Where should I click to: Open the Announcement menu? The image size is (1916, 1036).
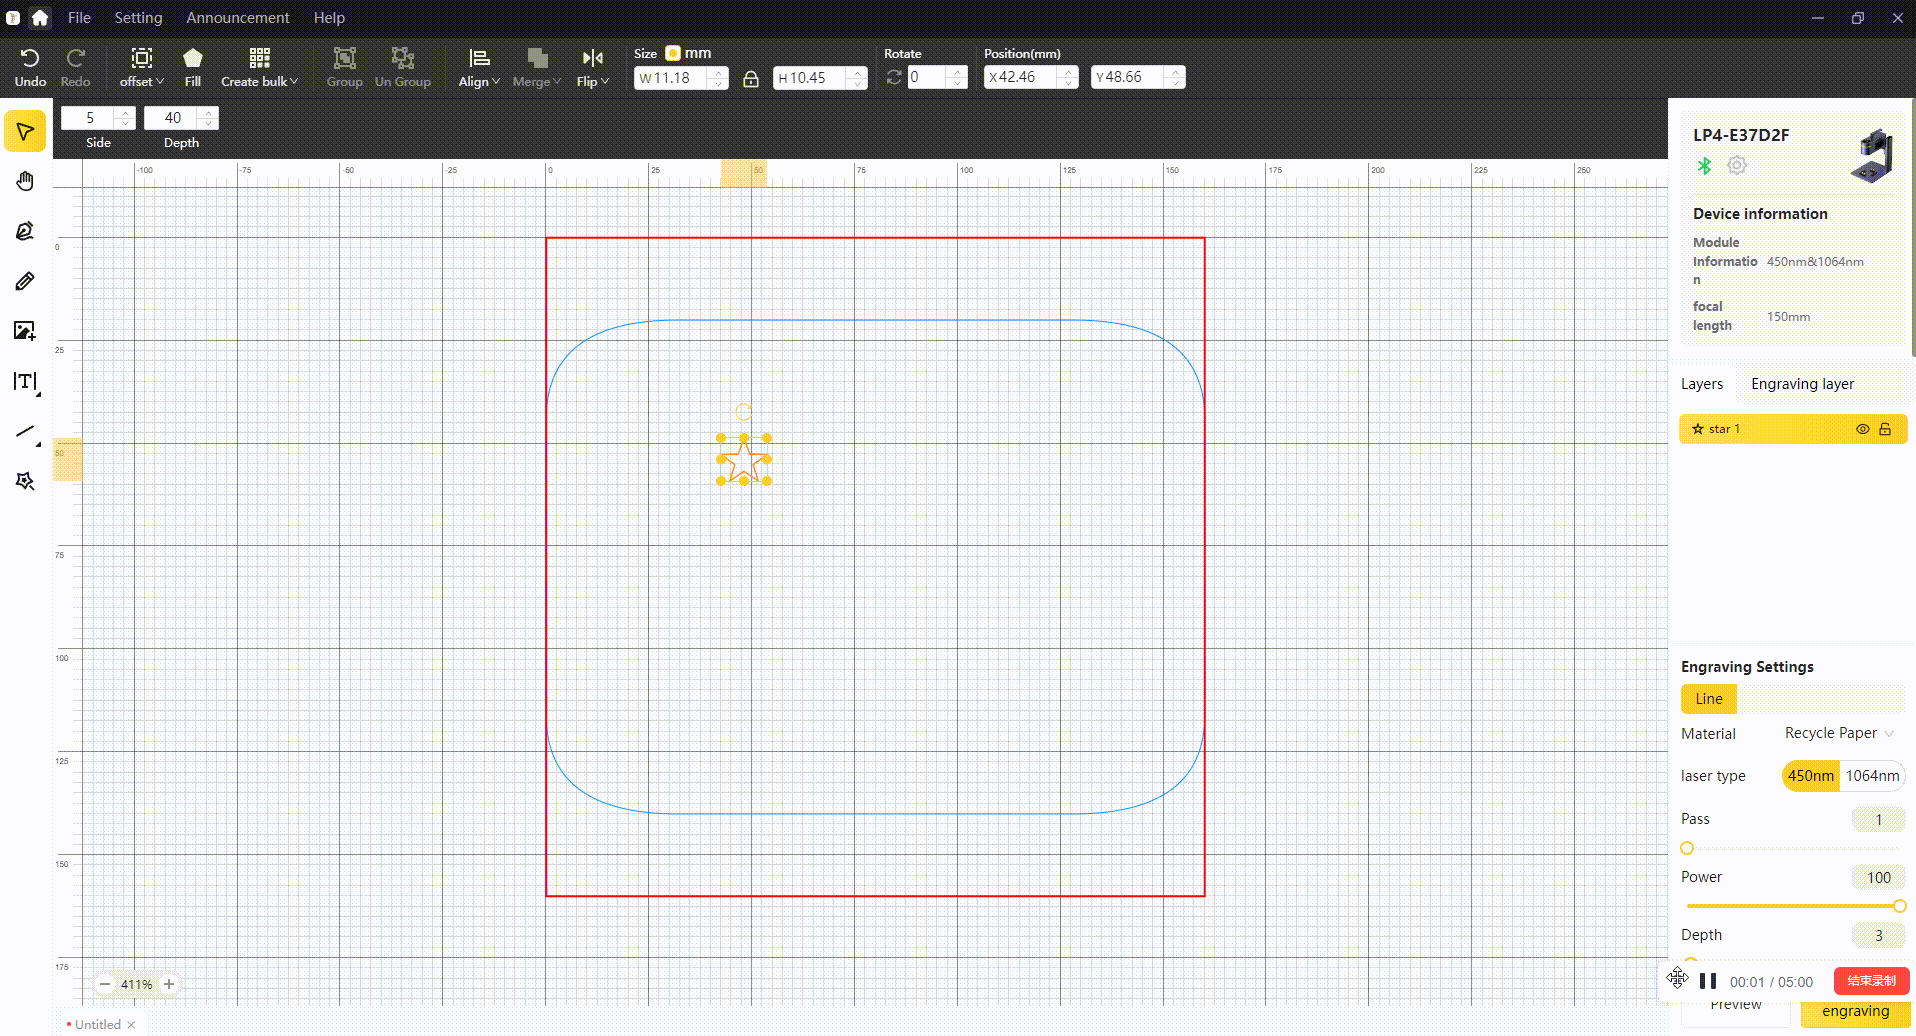[x=238, y=17]
